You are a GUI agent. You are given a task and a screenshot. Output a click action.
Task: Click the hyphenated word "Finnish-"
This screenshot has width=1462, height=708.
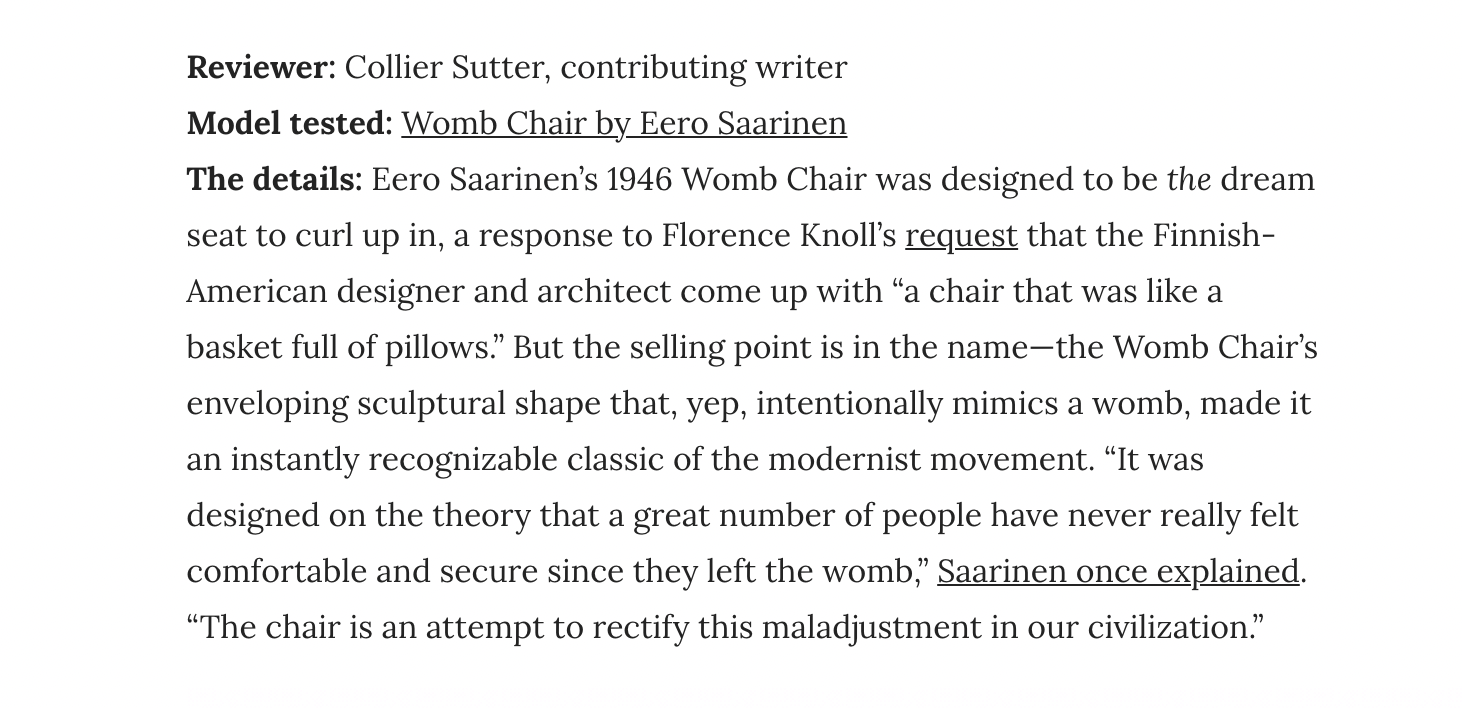(1214, 236)
